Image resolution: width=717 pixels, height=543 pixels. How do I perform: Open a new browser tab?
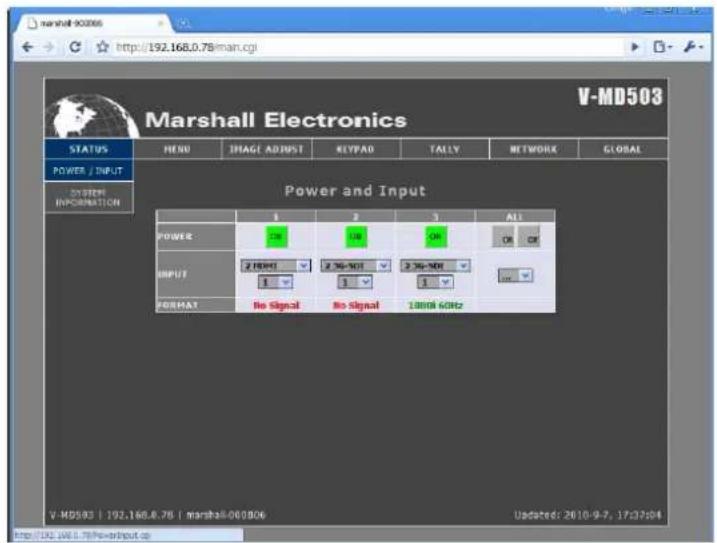point(184,24)
